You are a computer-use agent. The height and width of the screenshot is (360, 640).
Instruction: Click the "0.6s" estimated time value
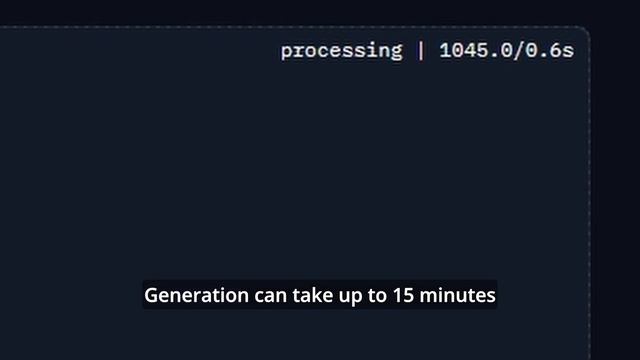point(549,51)
